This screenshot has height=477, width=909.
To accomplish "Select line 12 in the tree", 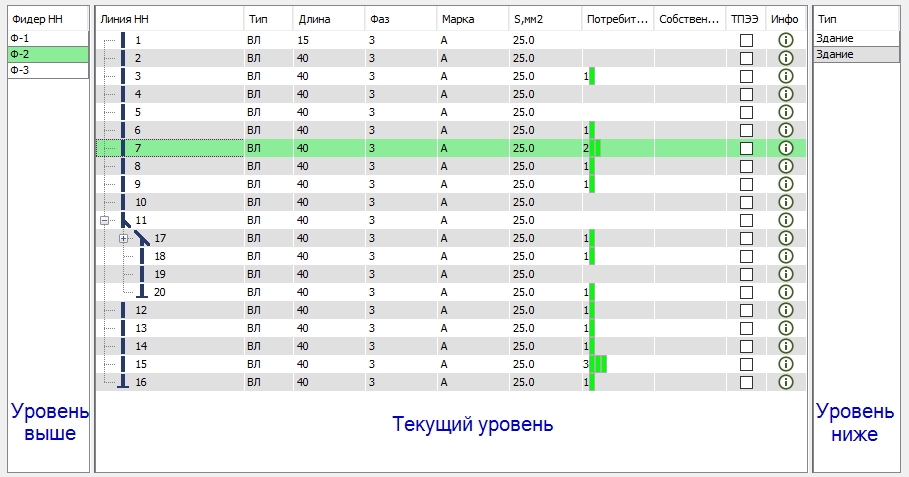I will point(141,309).
